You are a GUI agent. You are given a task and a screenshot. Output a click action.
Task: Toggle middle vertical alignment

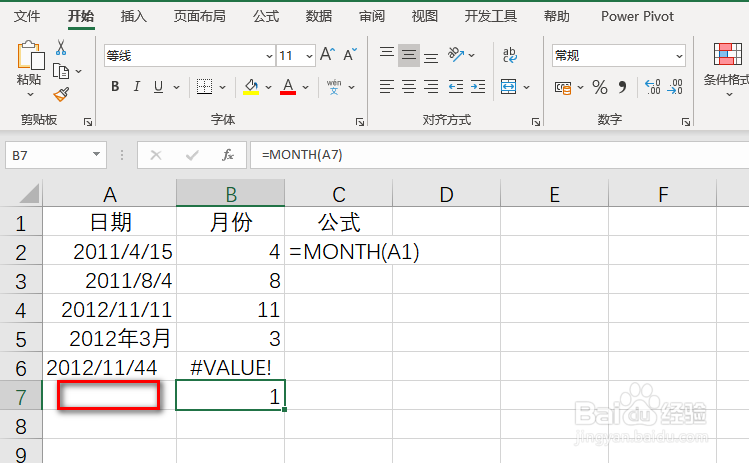(x=409, y=55)
